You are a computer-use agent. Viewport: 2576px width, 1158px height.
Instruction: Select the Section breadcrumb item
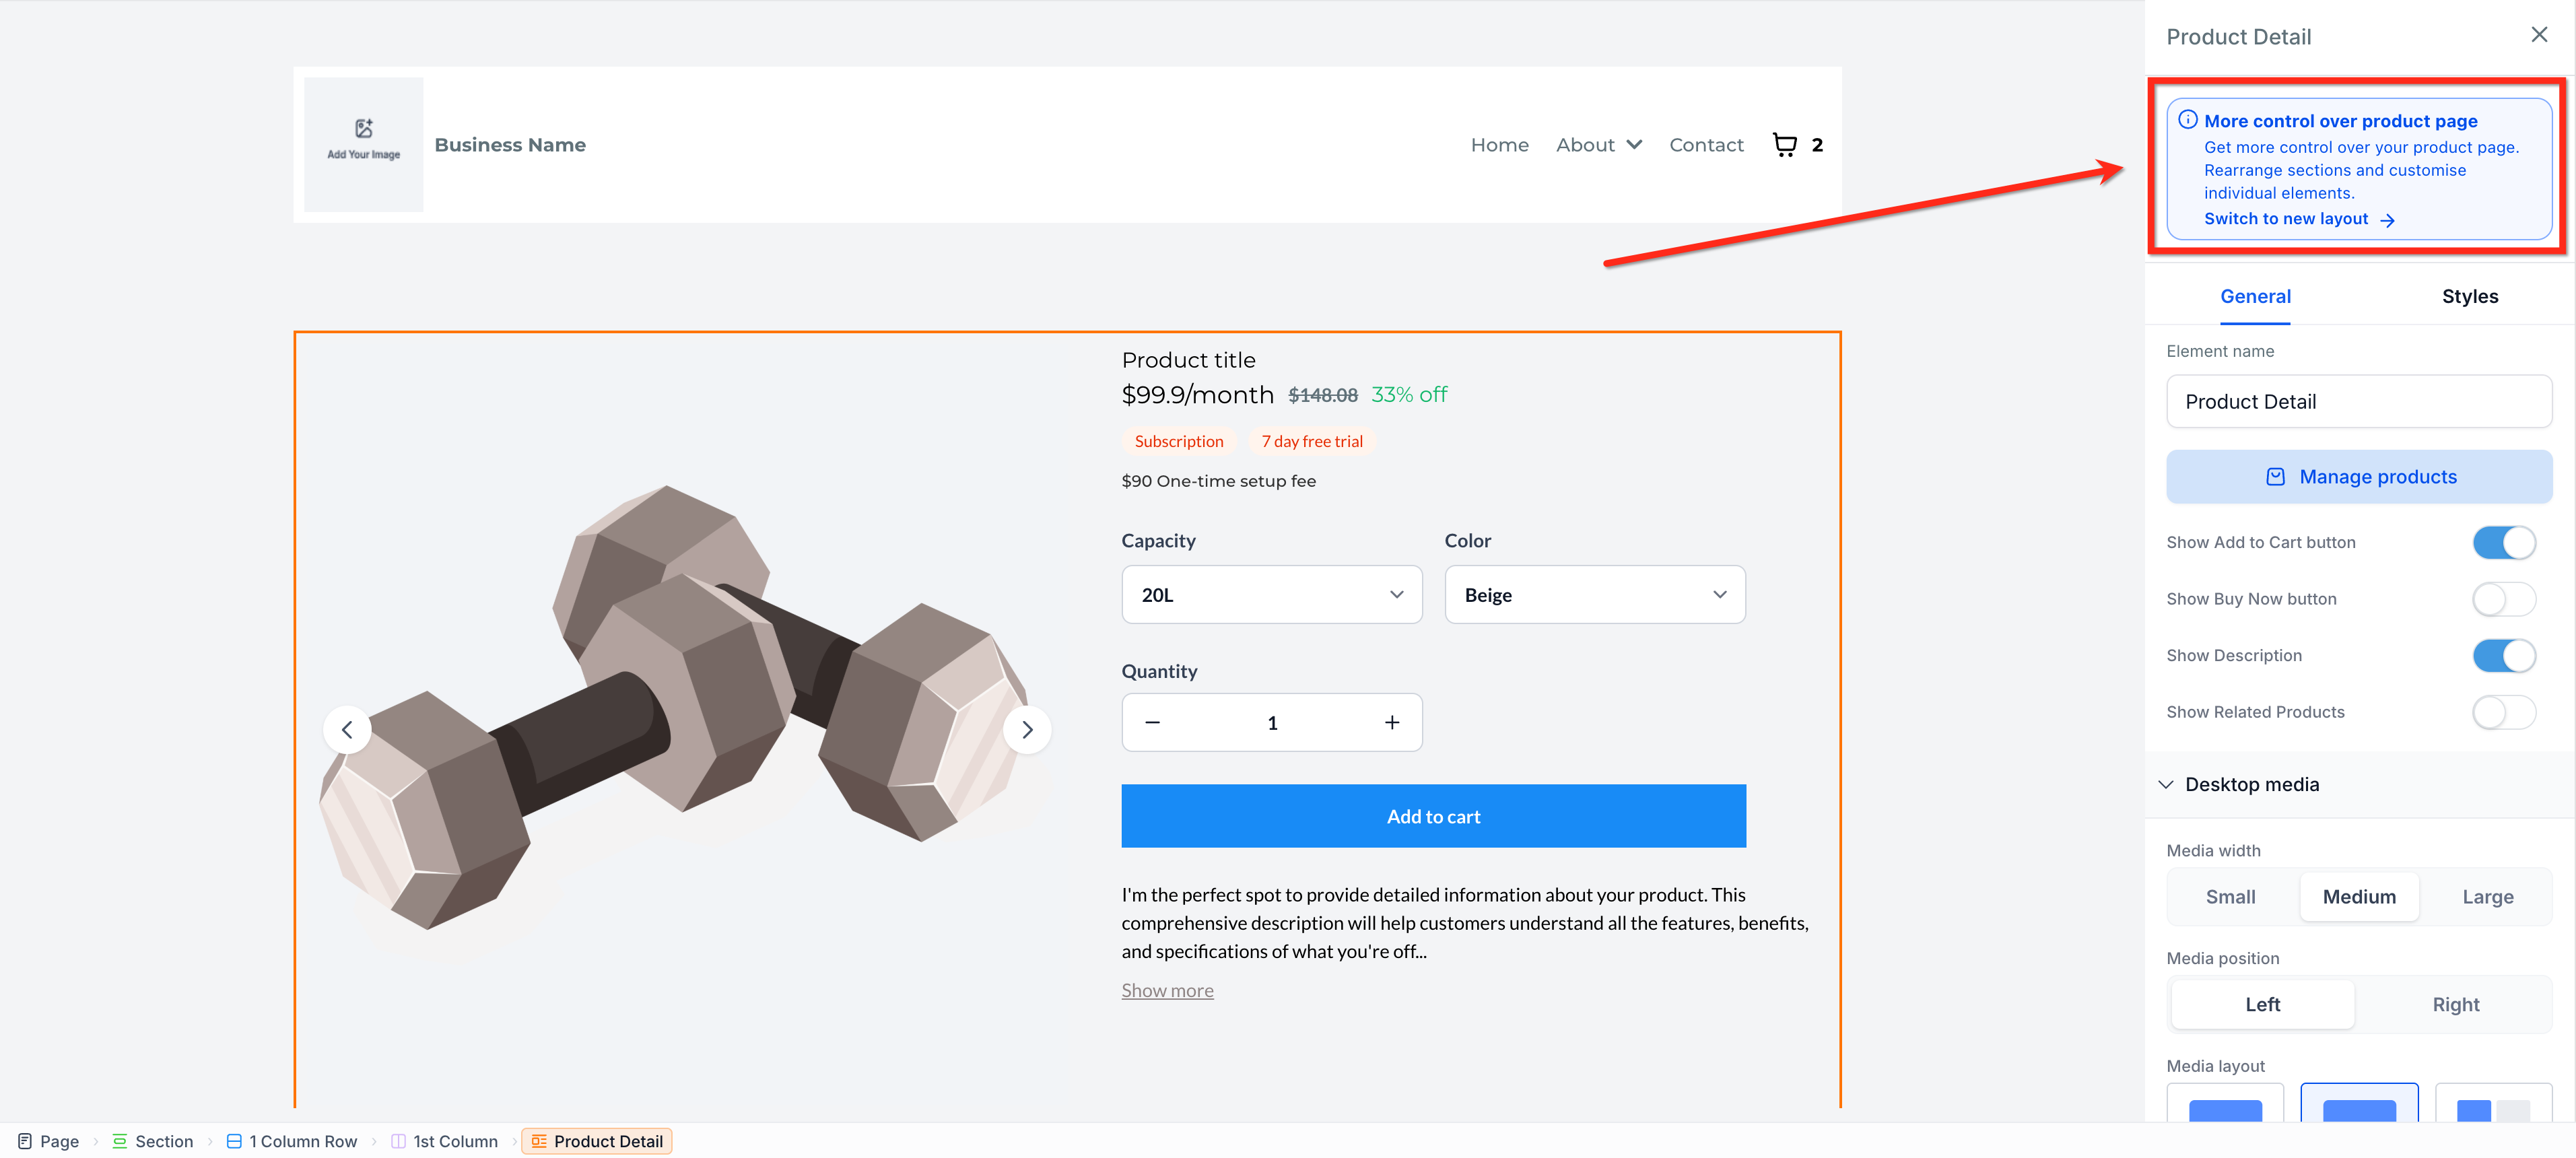[x=152, y=1141]
